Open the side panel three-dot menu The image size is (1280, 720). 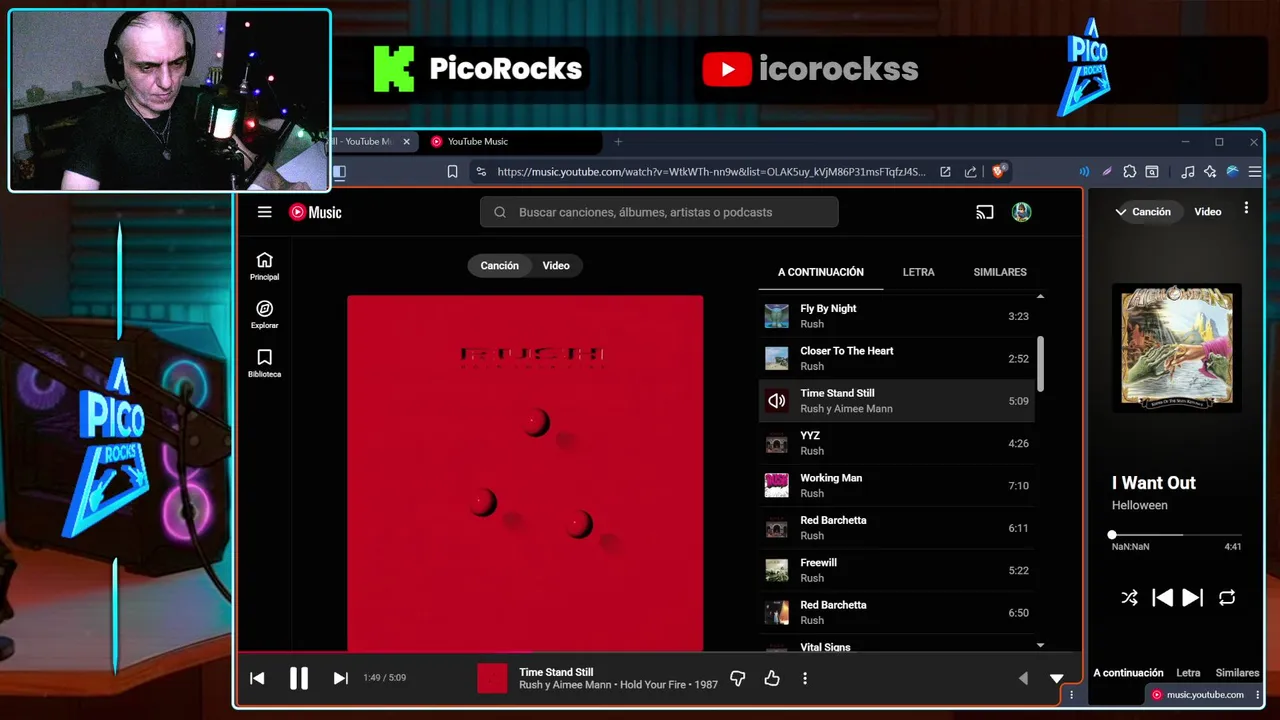tap(1246, 208)
